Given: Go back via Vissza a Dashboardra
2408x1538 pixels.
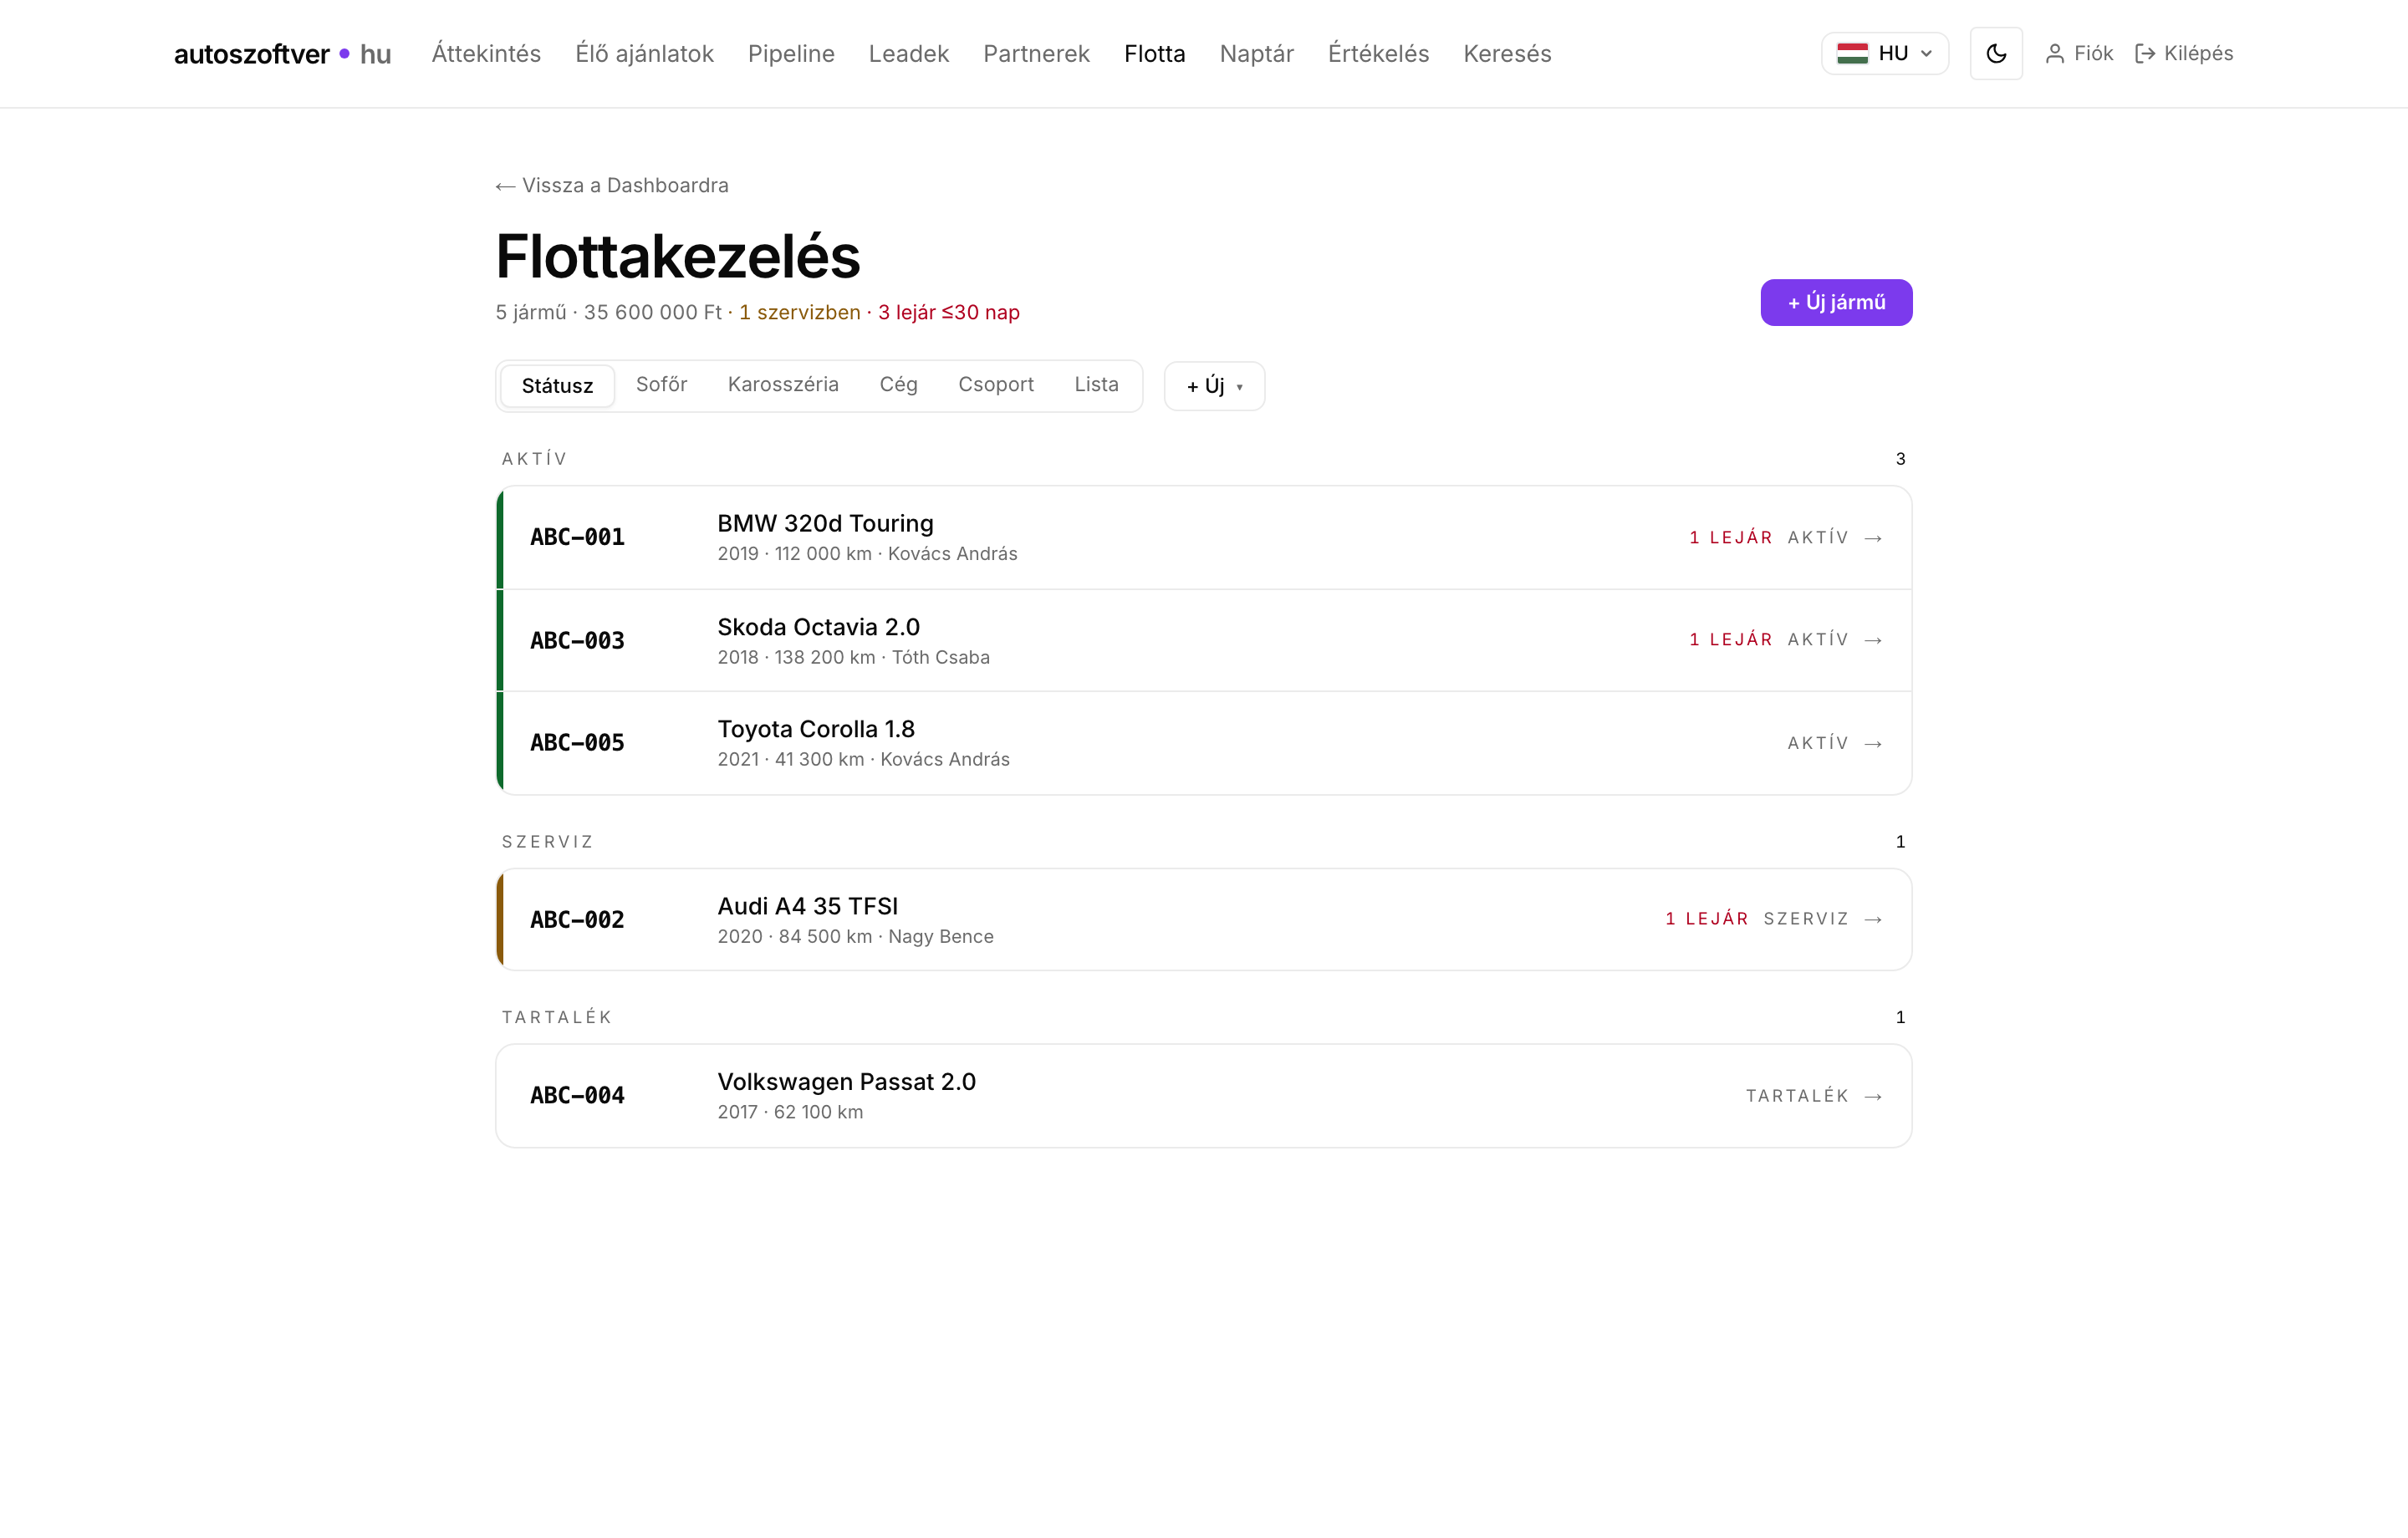Looking at the screenshot, I should pyautogui.click(x=612, y=185).
